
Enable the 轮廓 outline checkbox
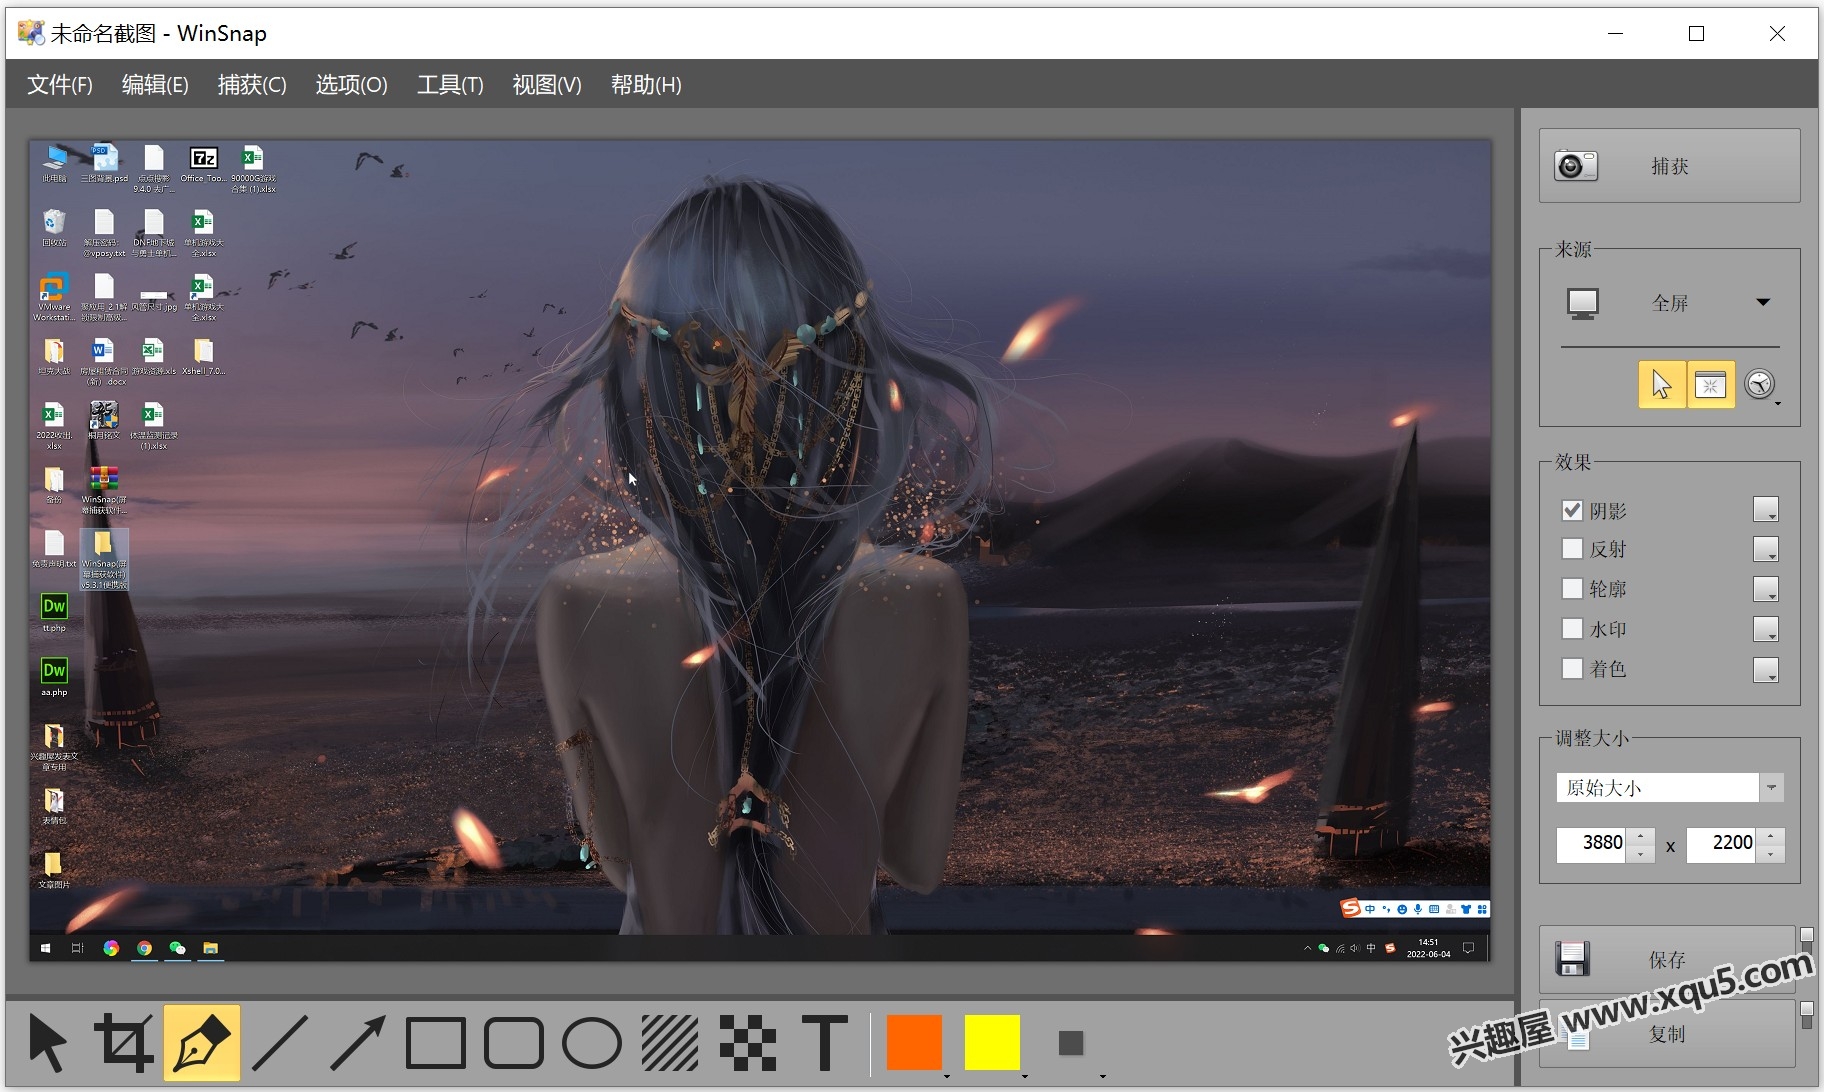tap(1572, 589)
